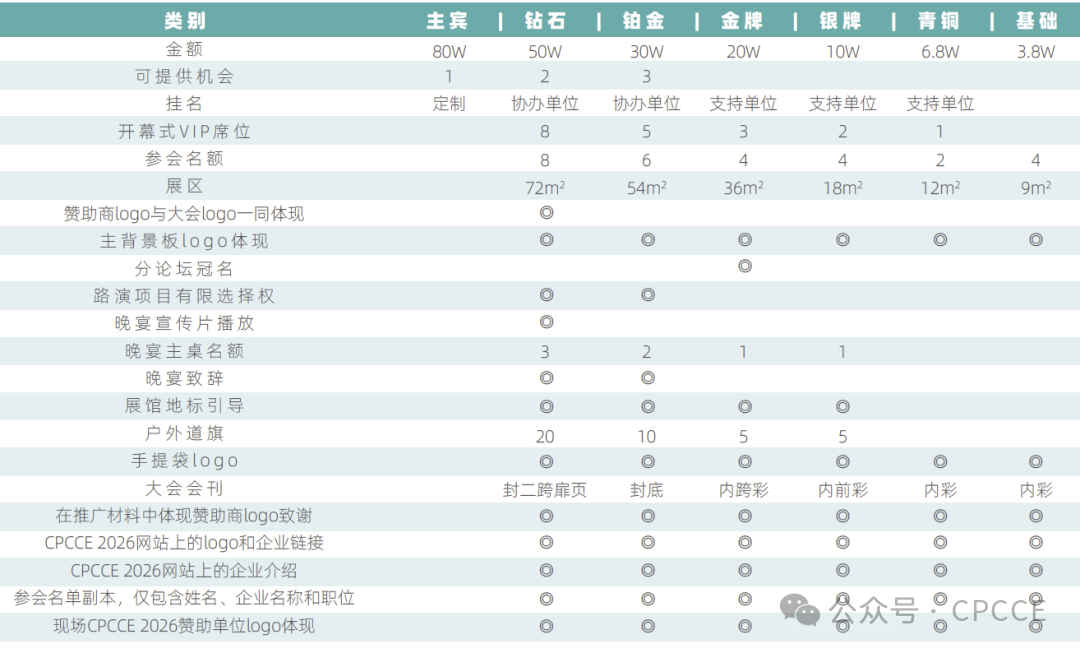Select the 12m² booth area cell
Screen dimensions: 1080x653
click(940, 187)
